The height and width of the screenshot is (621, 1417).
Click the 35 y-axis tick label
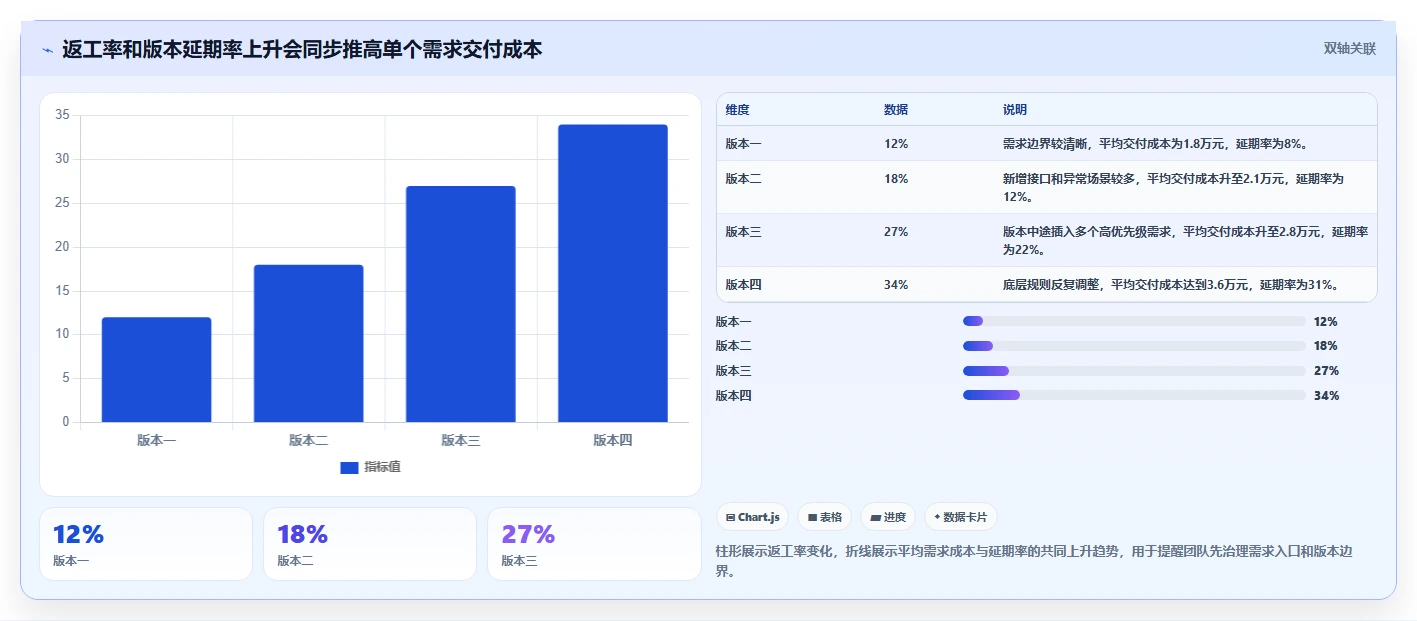[x=62, y=115]
